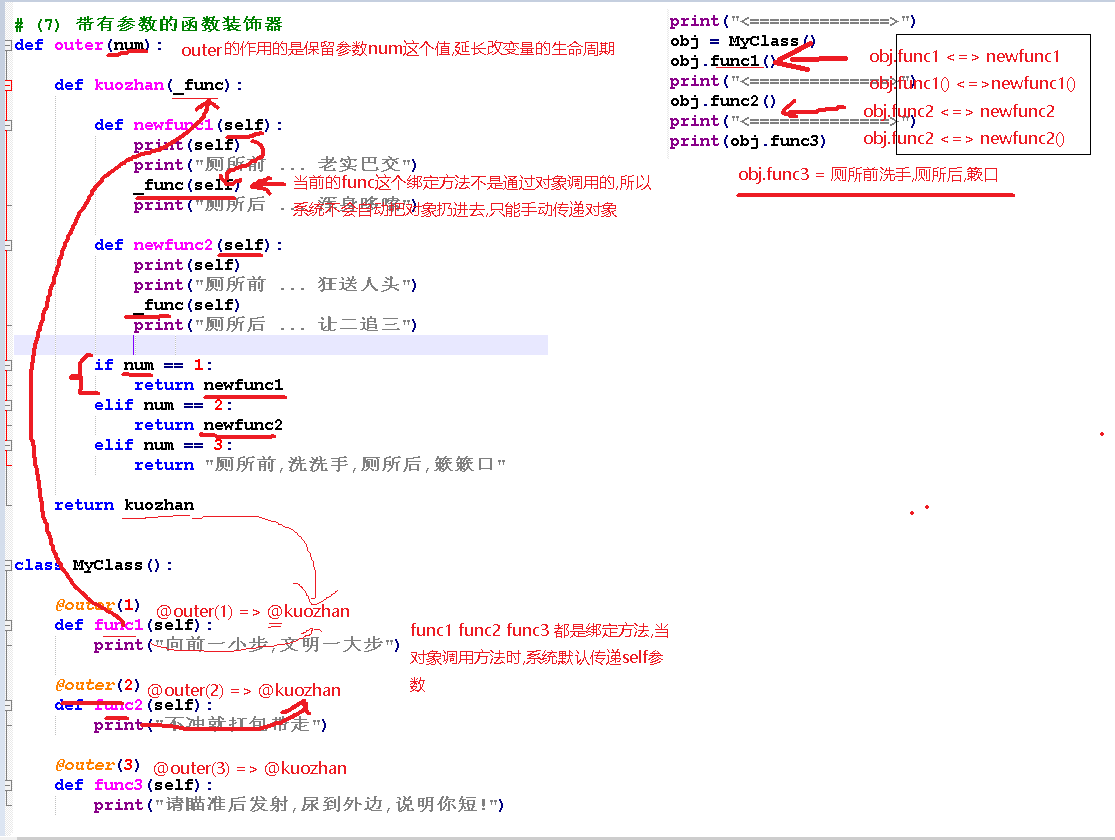Screen dimensions: 1115x840
Task: Fold the 'def func1(self)' method
Action: (9, 625)
